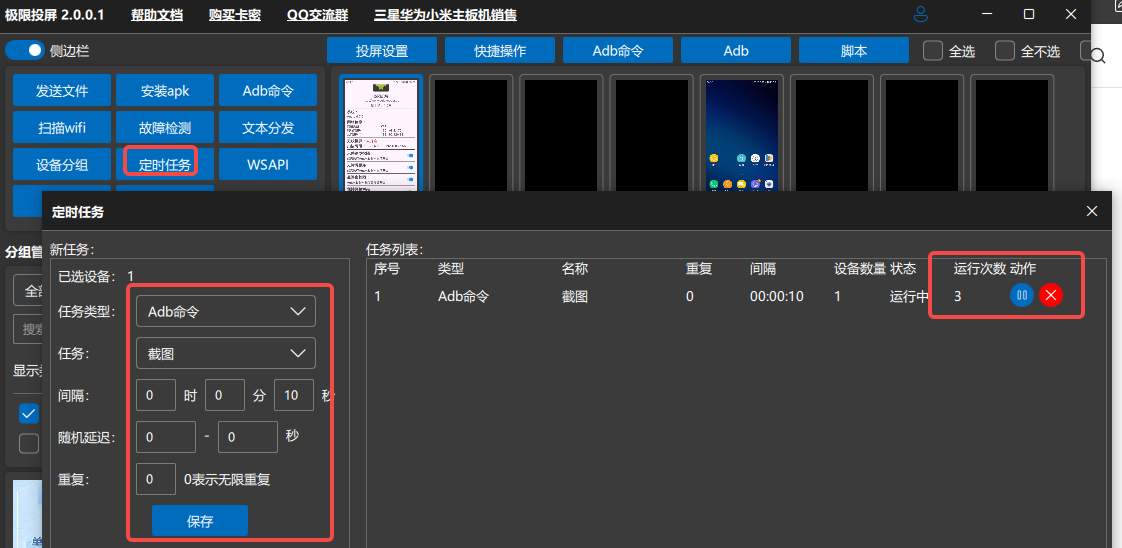This screenshot has width=1122, height=548.
Task: Focus the second 随机延迟 field
Action: click(248, 437)
